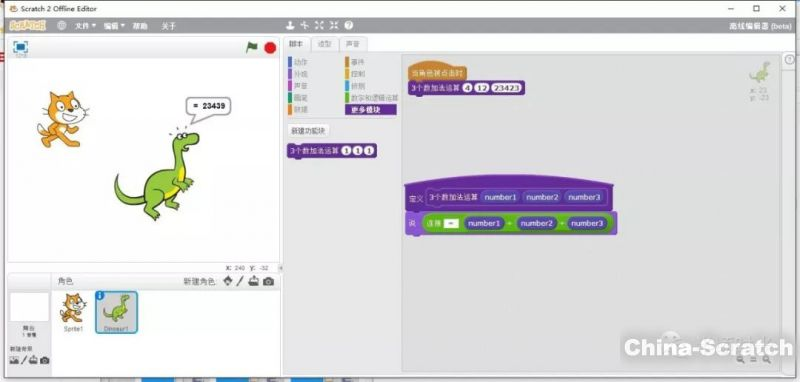
Task: Open the 文件 menu
Action: (x=85, y=26)
